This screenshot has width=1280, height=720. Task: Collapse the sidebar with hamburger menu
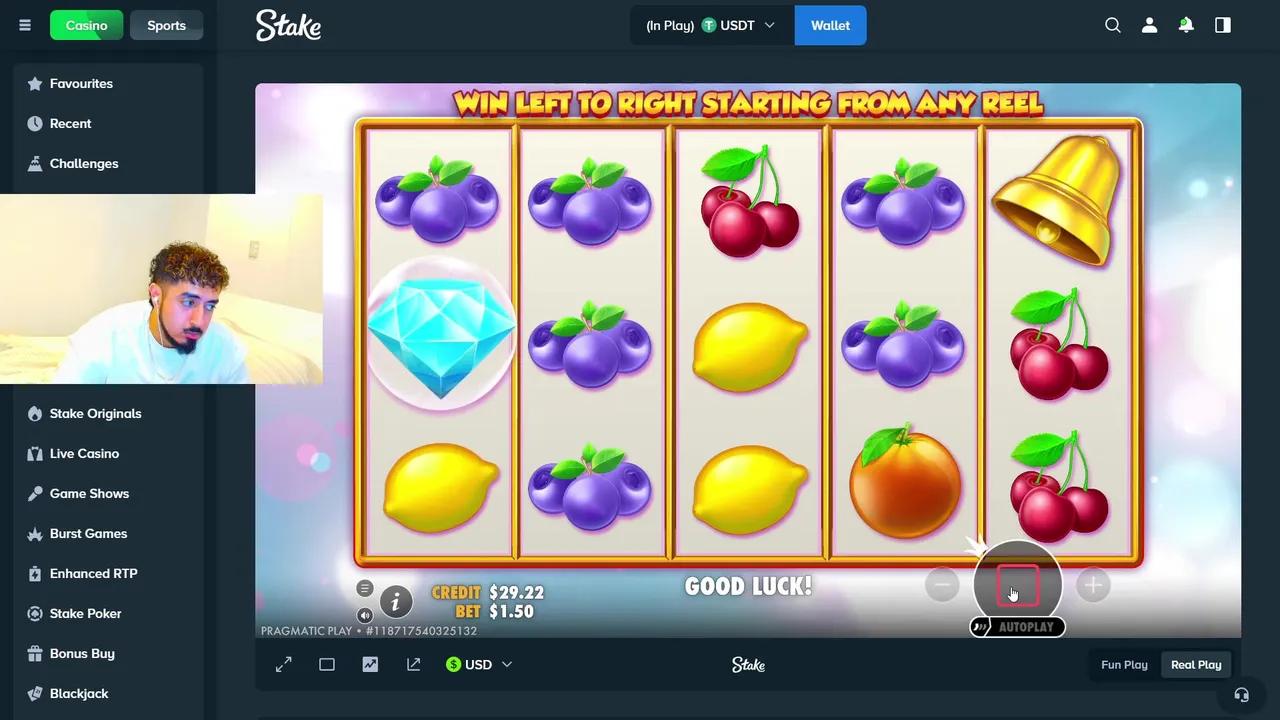(x=25, y=25)
